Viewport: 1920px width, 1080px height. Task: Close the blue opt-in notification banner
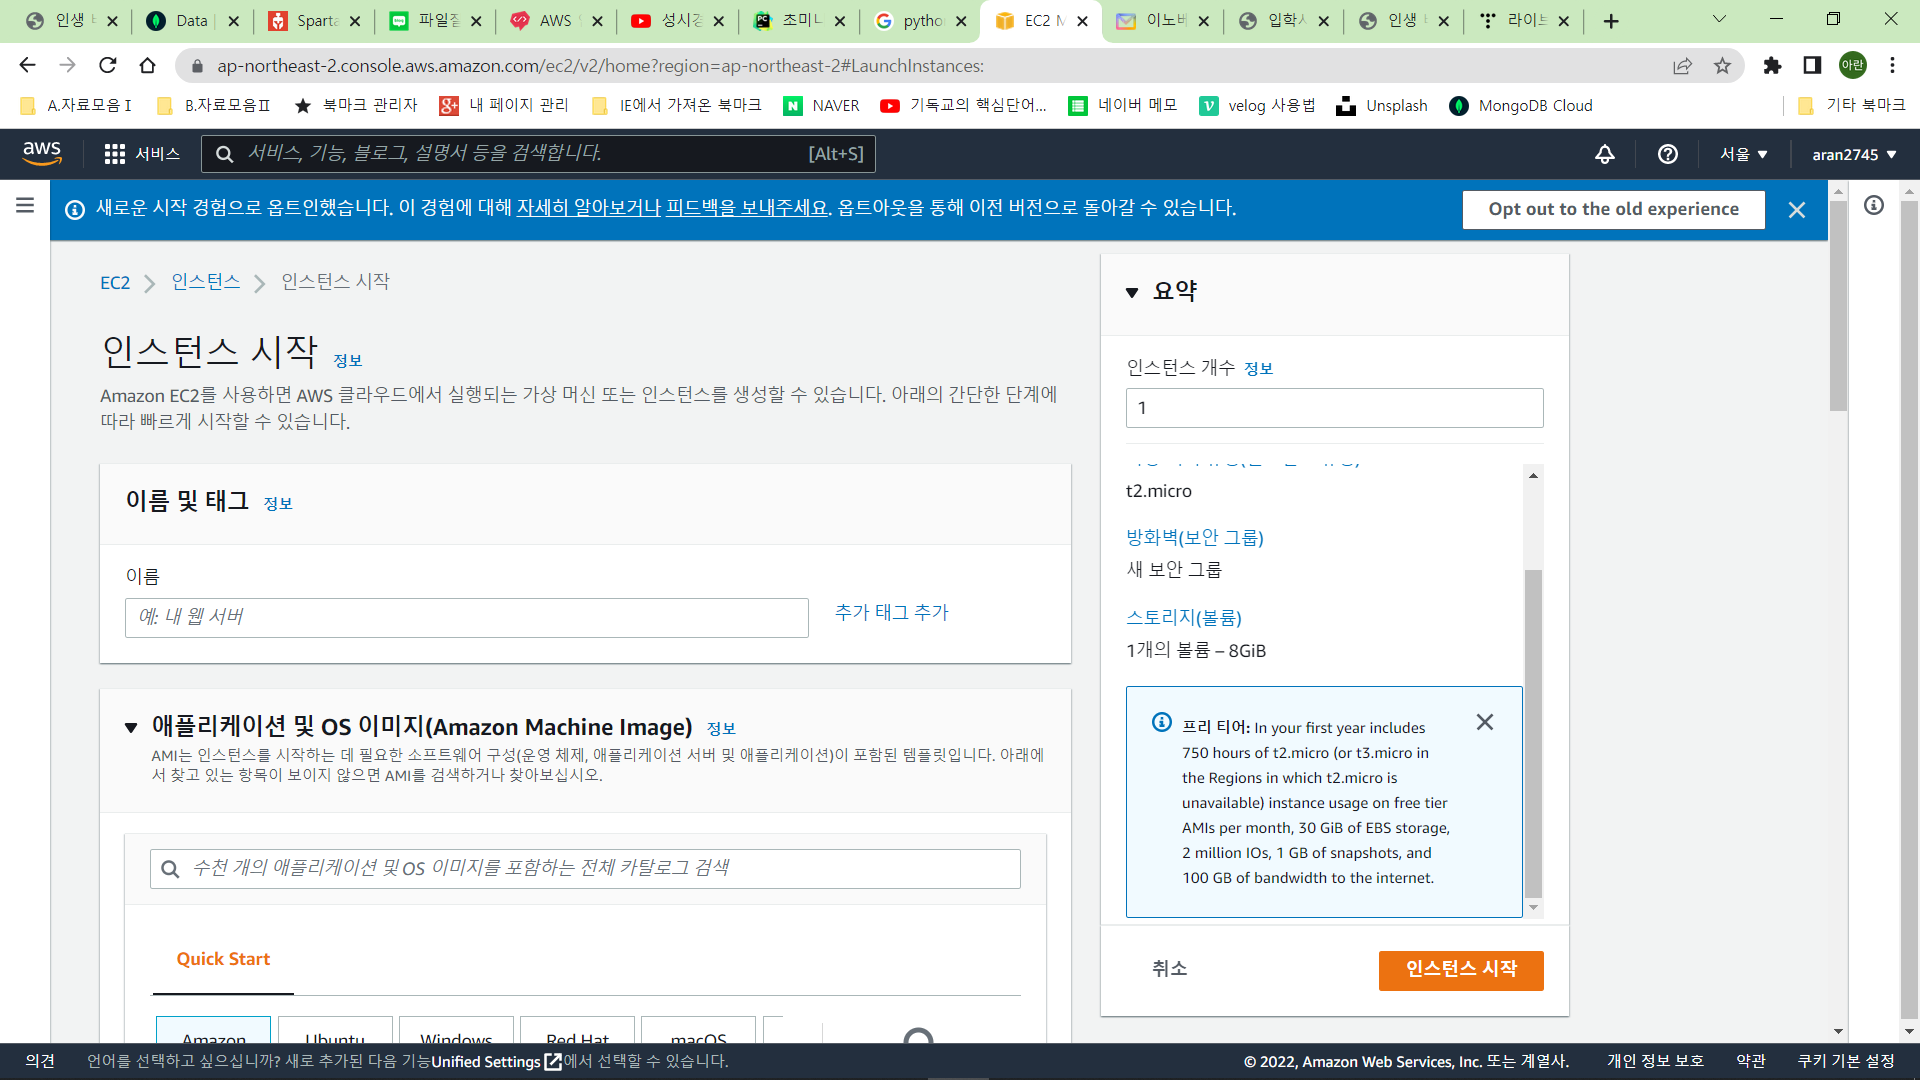click(1797, 210)
